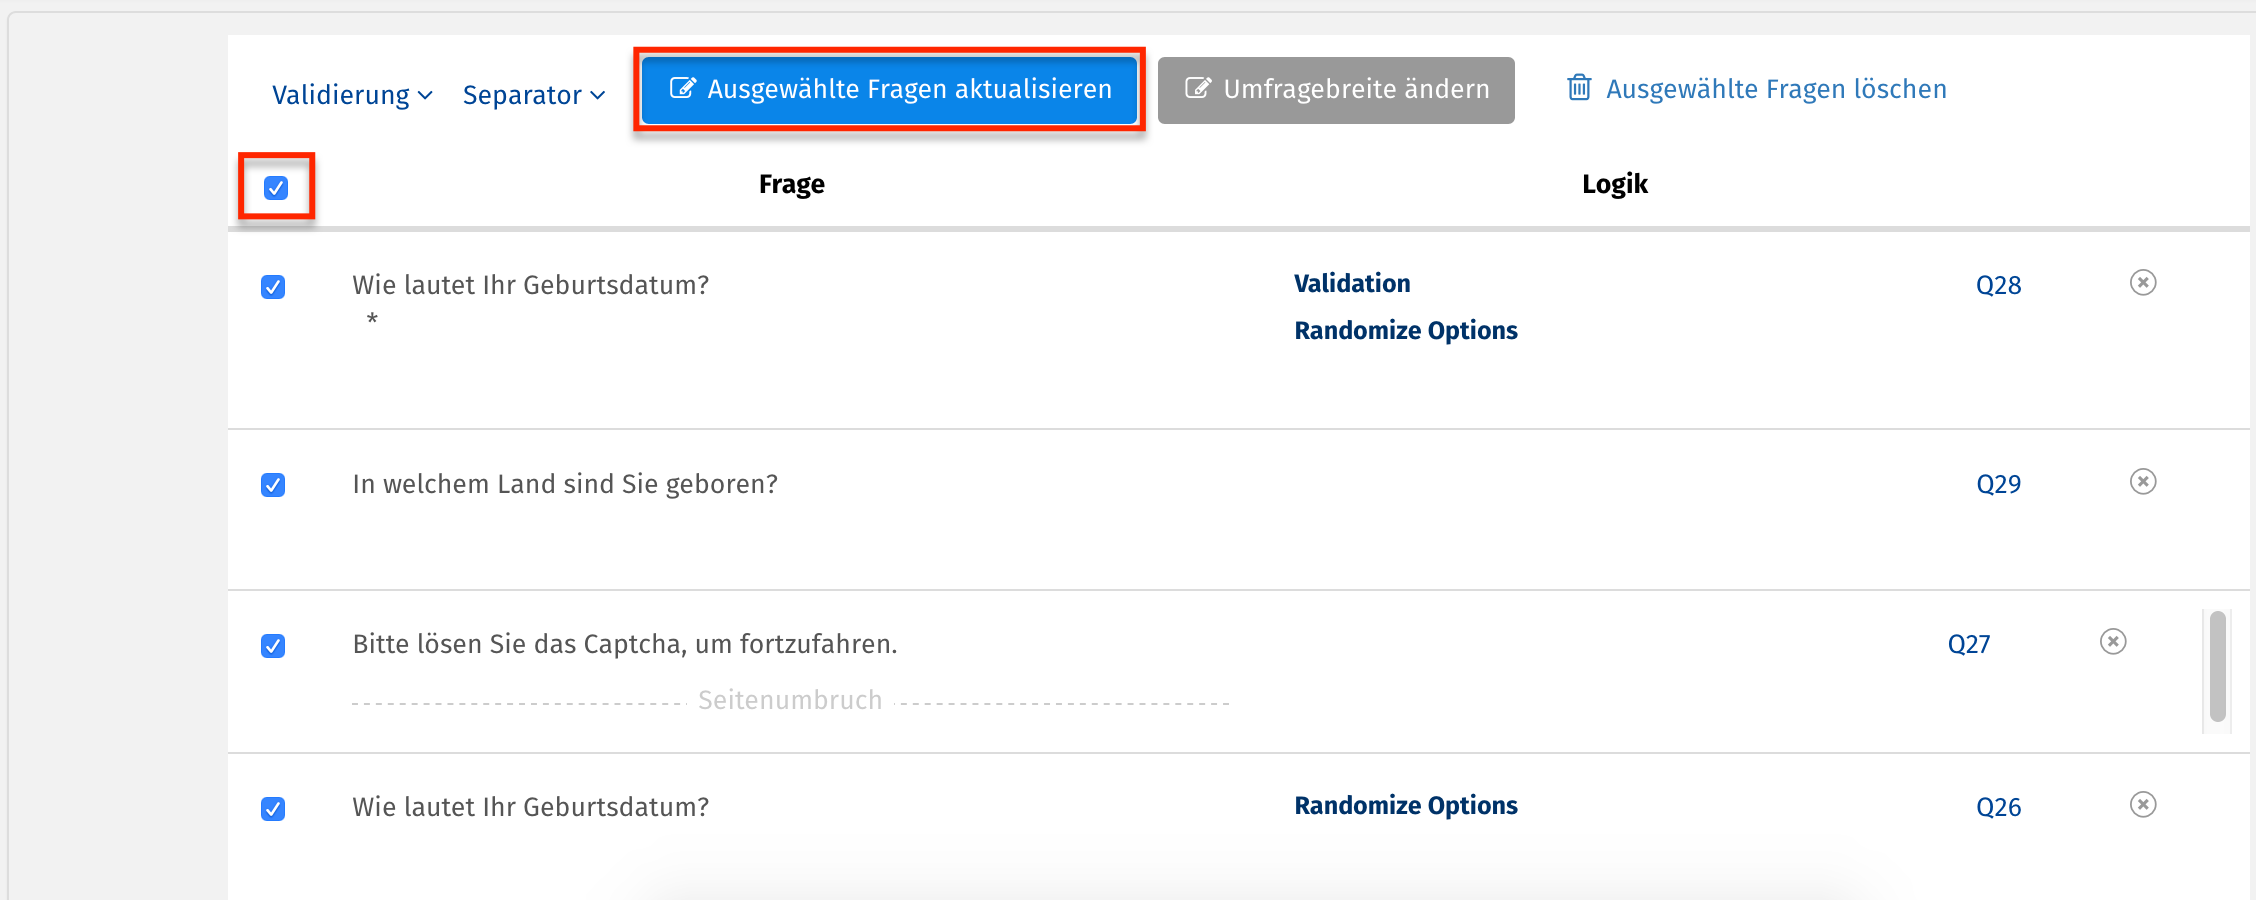Remove question Q28 using its circled X icon
Viewport: 2256px width, 900px height.
click(x=2143, y=283)
